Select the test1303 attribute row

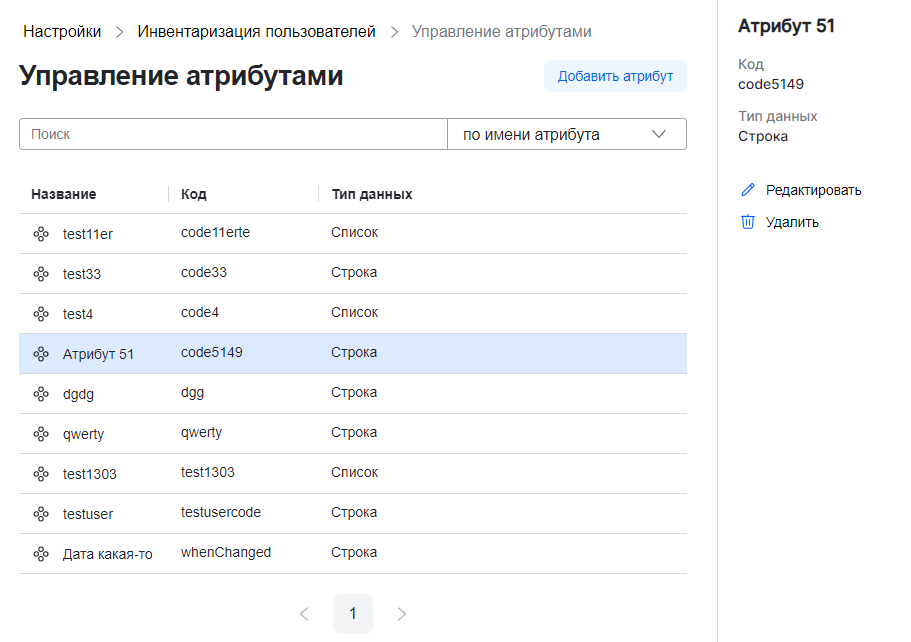(x=352, y=473)
